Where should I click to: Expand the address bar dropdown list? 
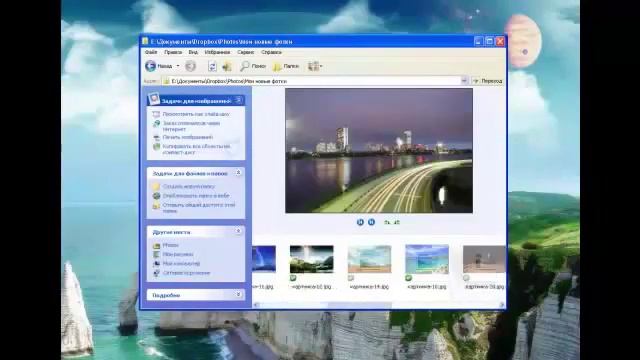click(x=464, y=81)
